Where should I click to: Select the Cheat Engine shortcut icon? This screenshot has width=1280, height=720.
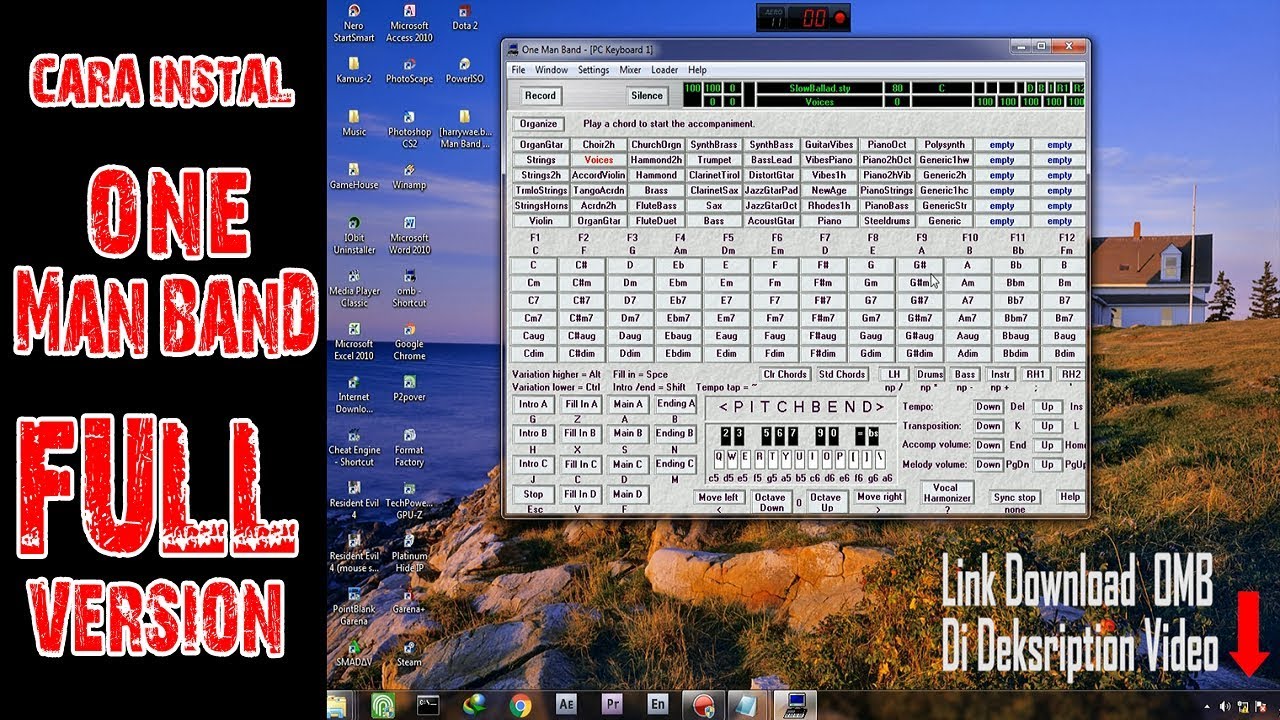point(354,447)
